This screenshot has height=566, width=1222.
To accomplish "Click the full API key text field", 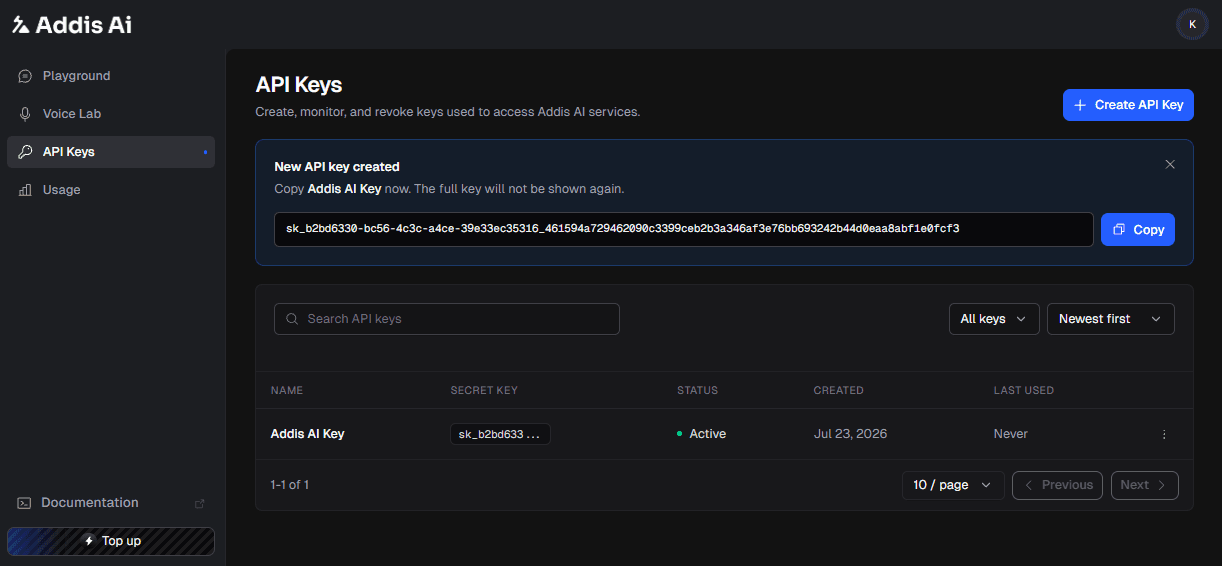I will click(x=684, y=229).
